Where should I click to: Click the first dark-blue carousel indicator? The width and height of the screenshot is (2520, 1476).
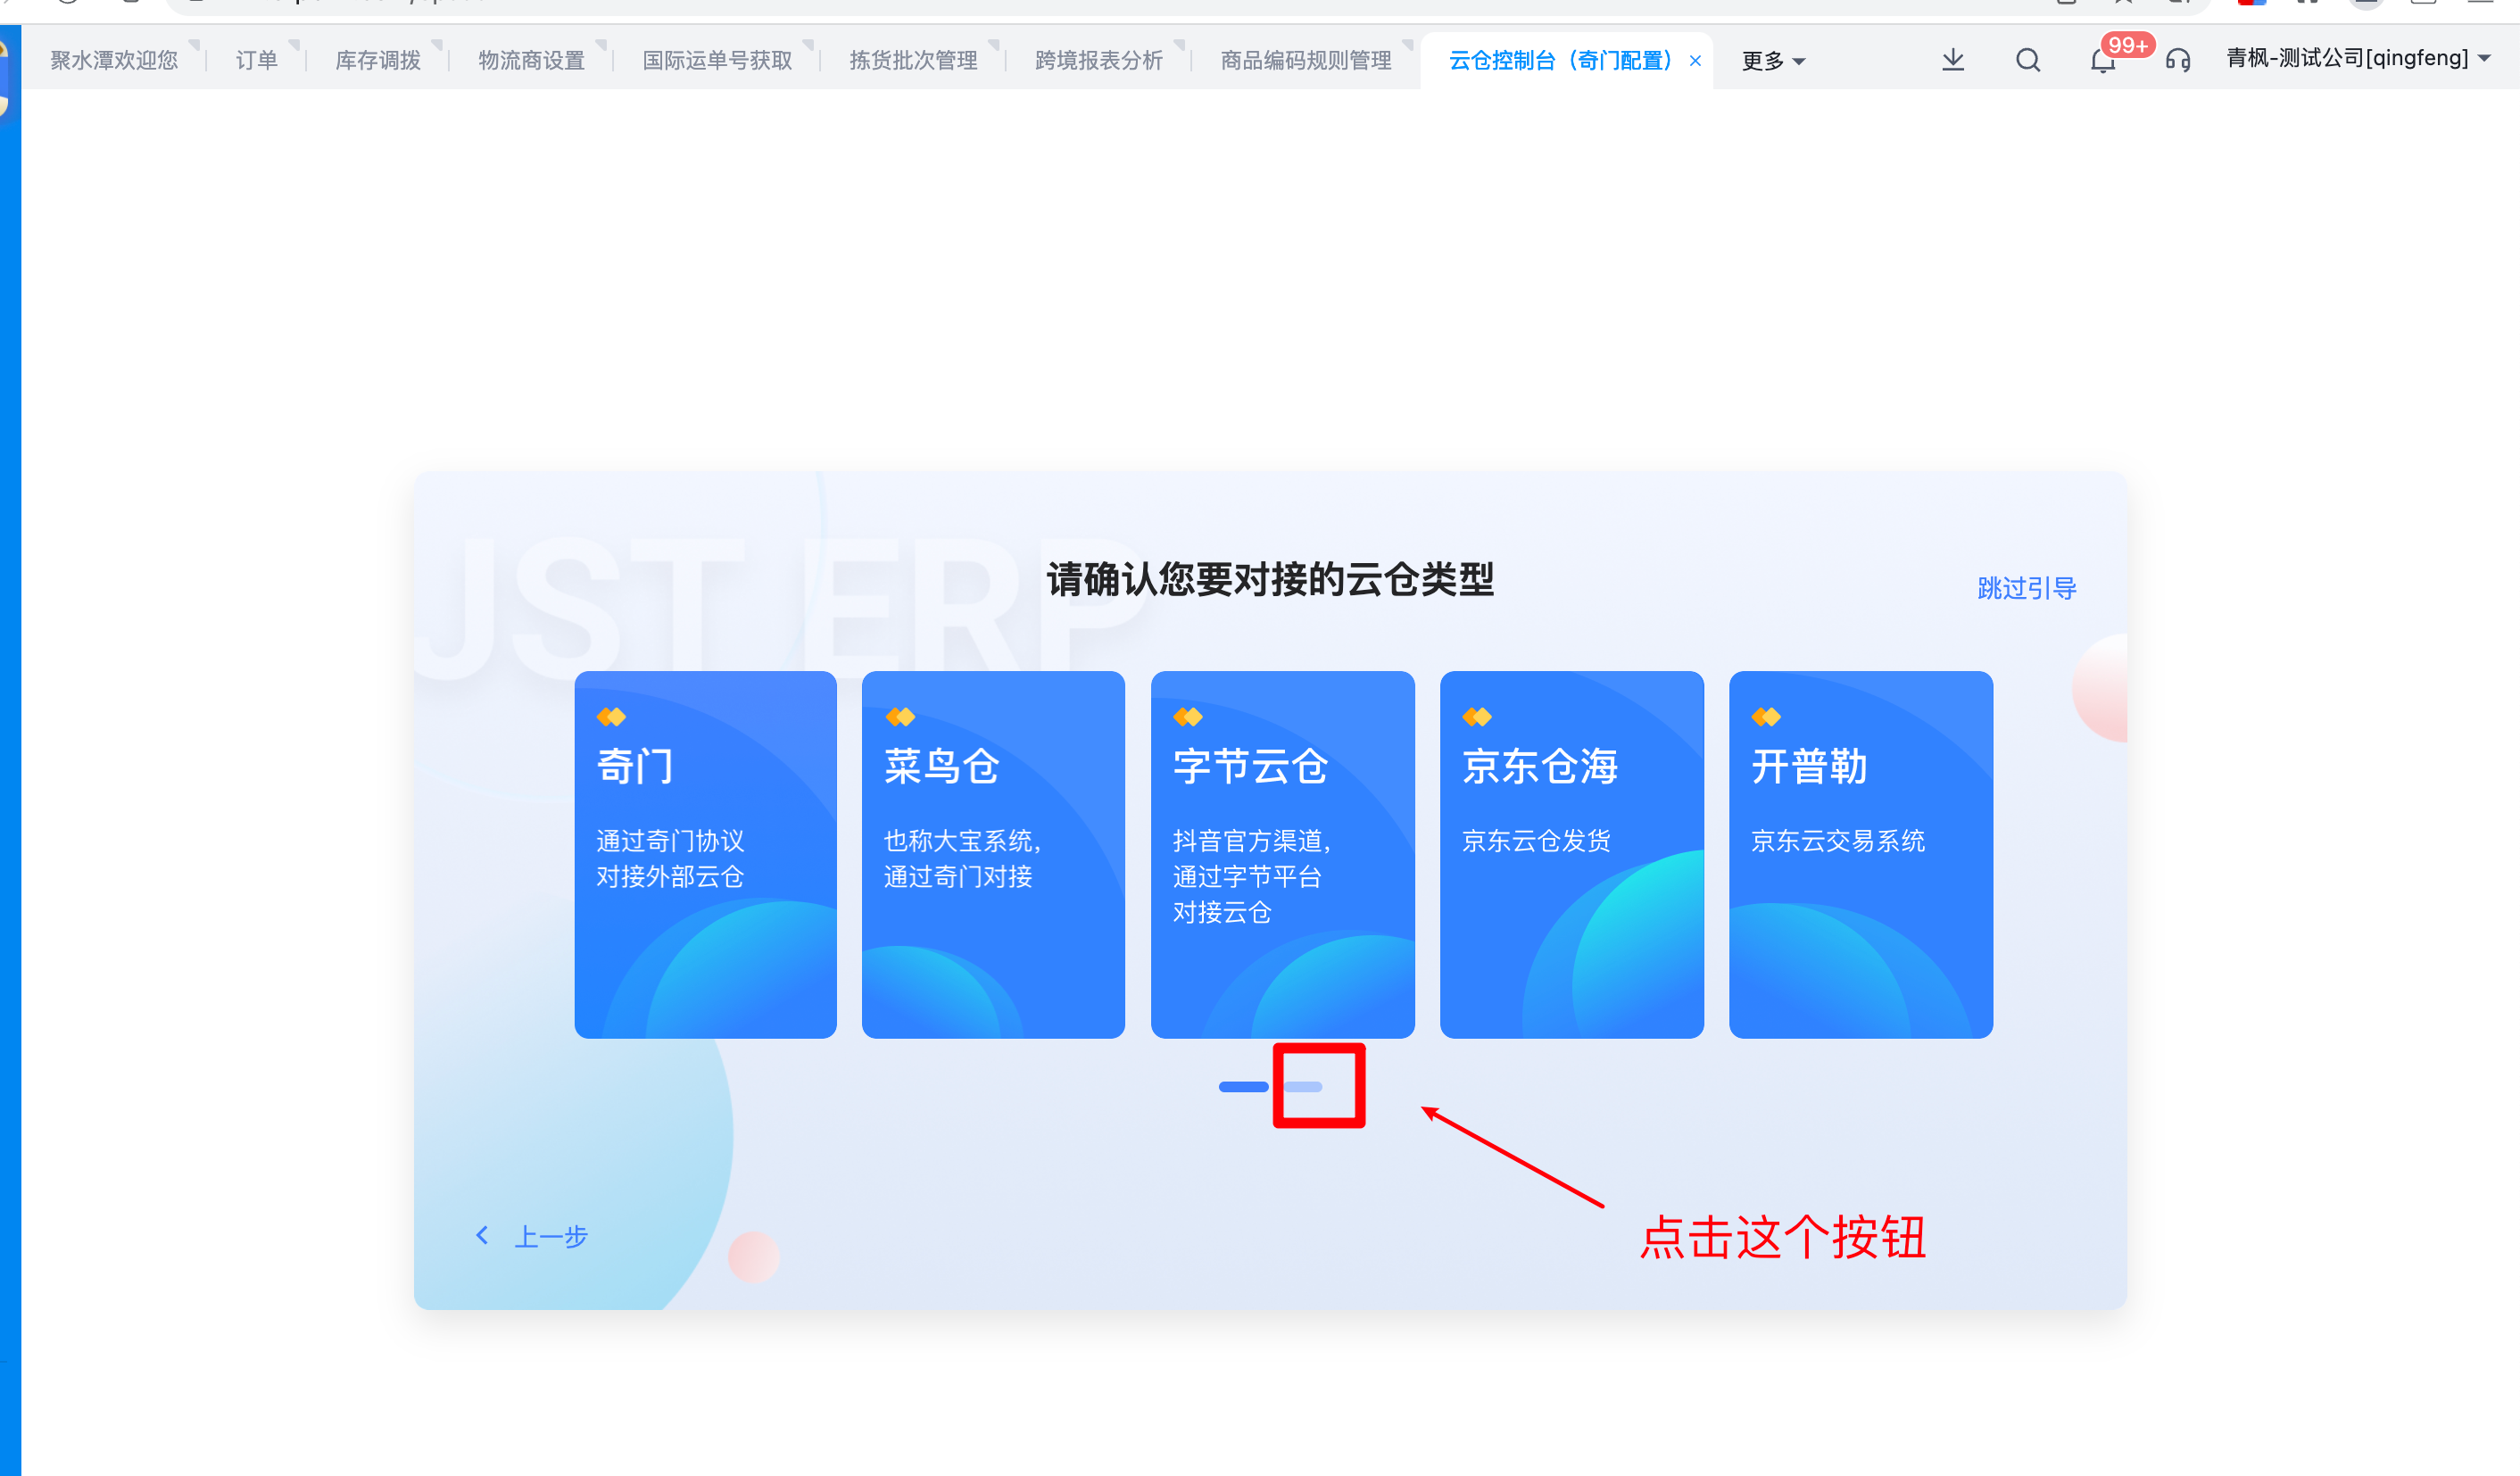click(x=1244, y=1087)
